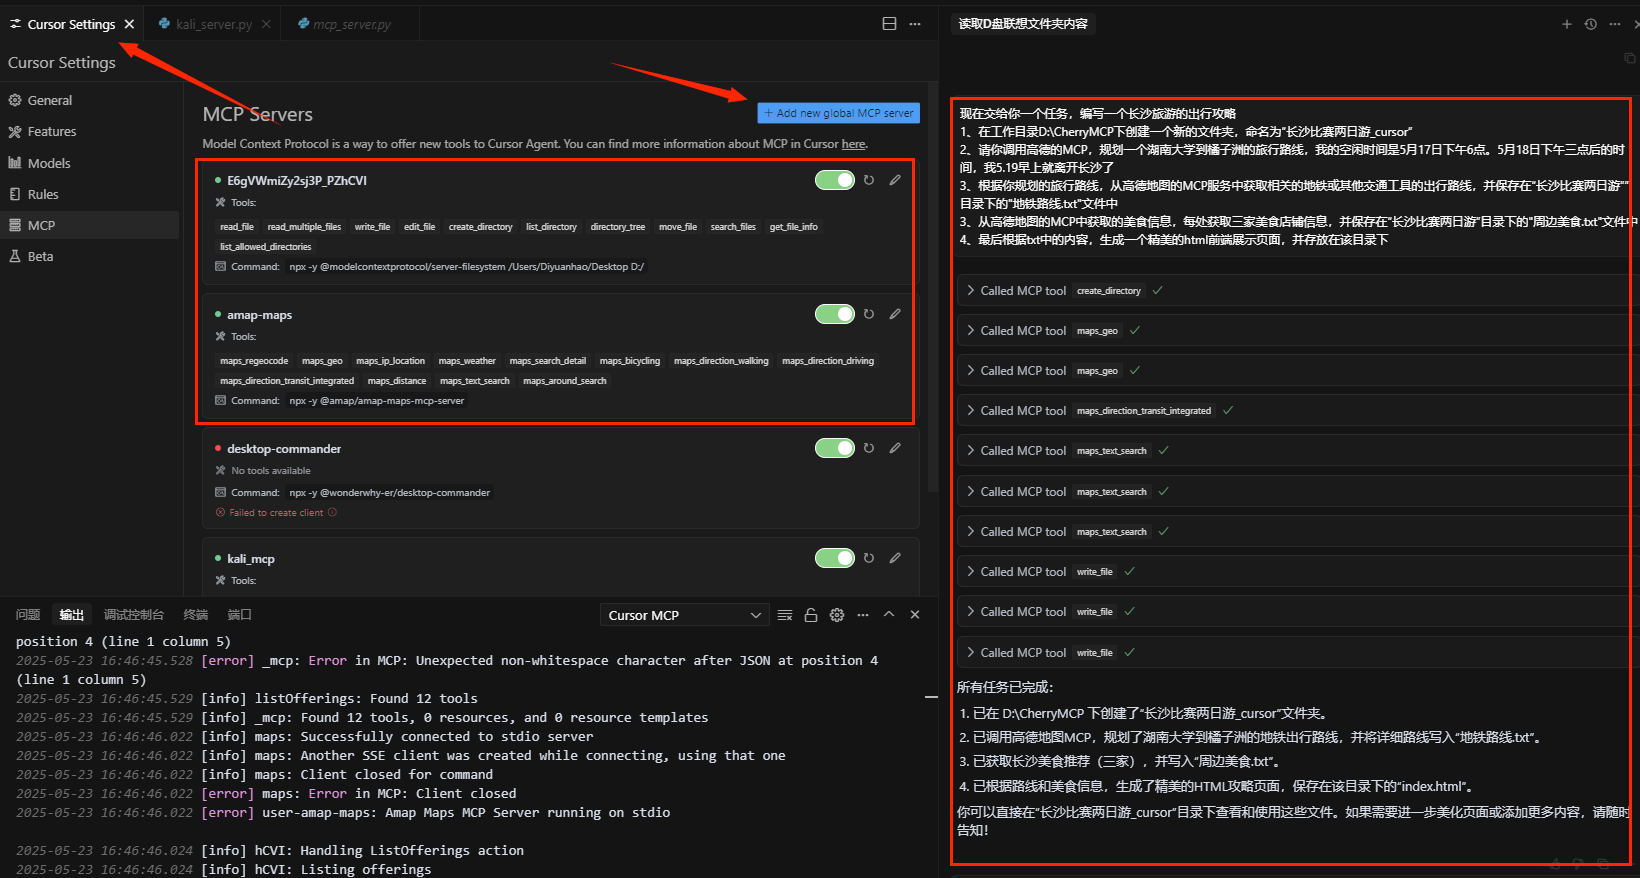Open the 端口 panel tab
The height and width of the screenshot is (878, 1640).
point(240,615)
